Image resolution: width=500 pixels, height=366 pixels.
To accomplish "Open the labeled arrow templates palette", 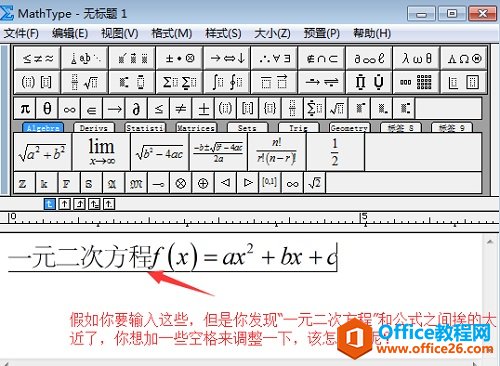I will pyautogui.click(x=322, y=82).
